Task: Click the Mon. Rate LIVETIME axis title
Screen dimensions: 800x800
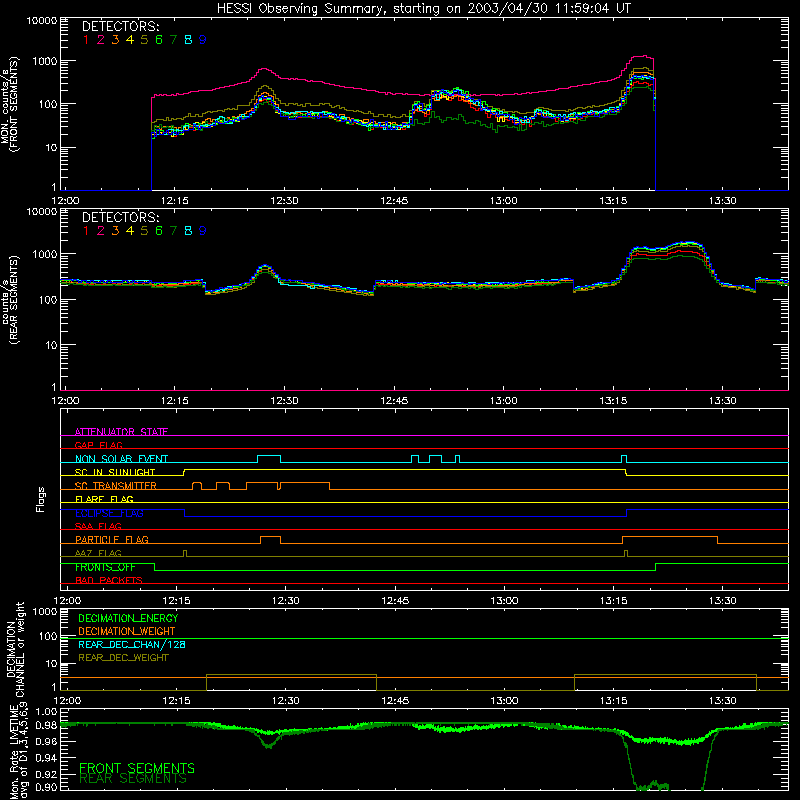Action: (18, 750)
